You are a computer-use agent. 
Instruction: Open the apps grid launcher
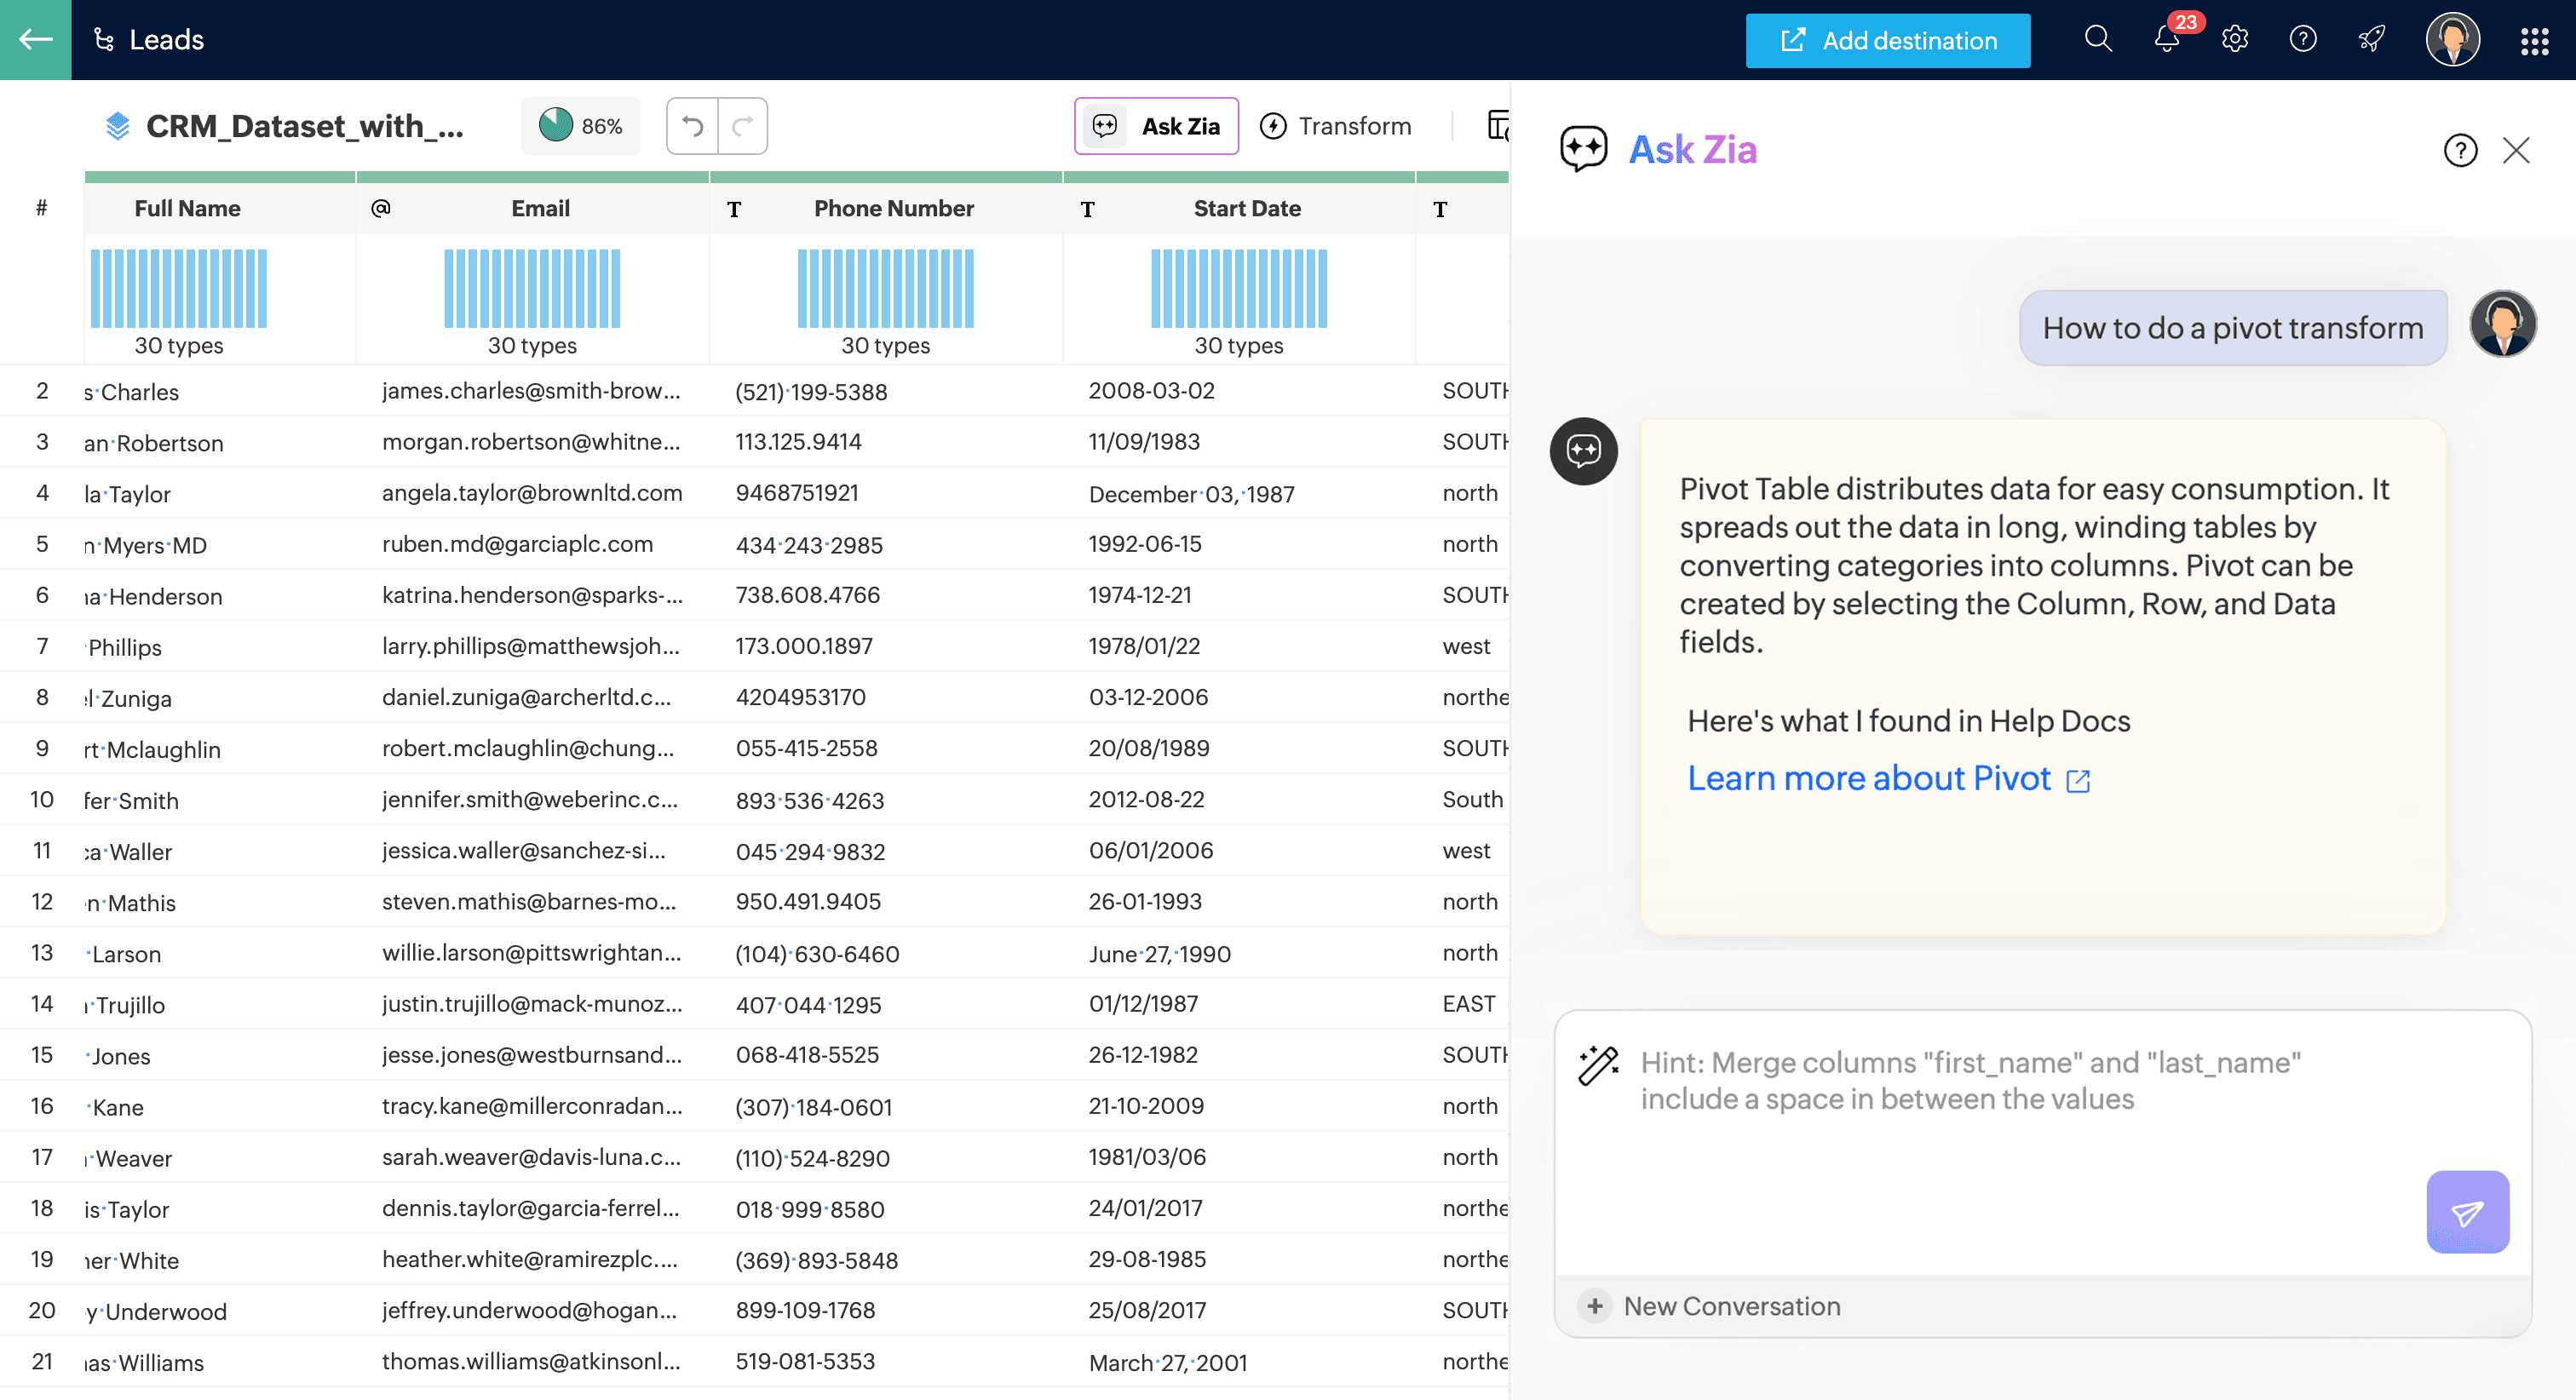point(2533,41)
